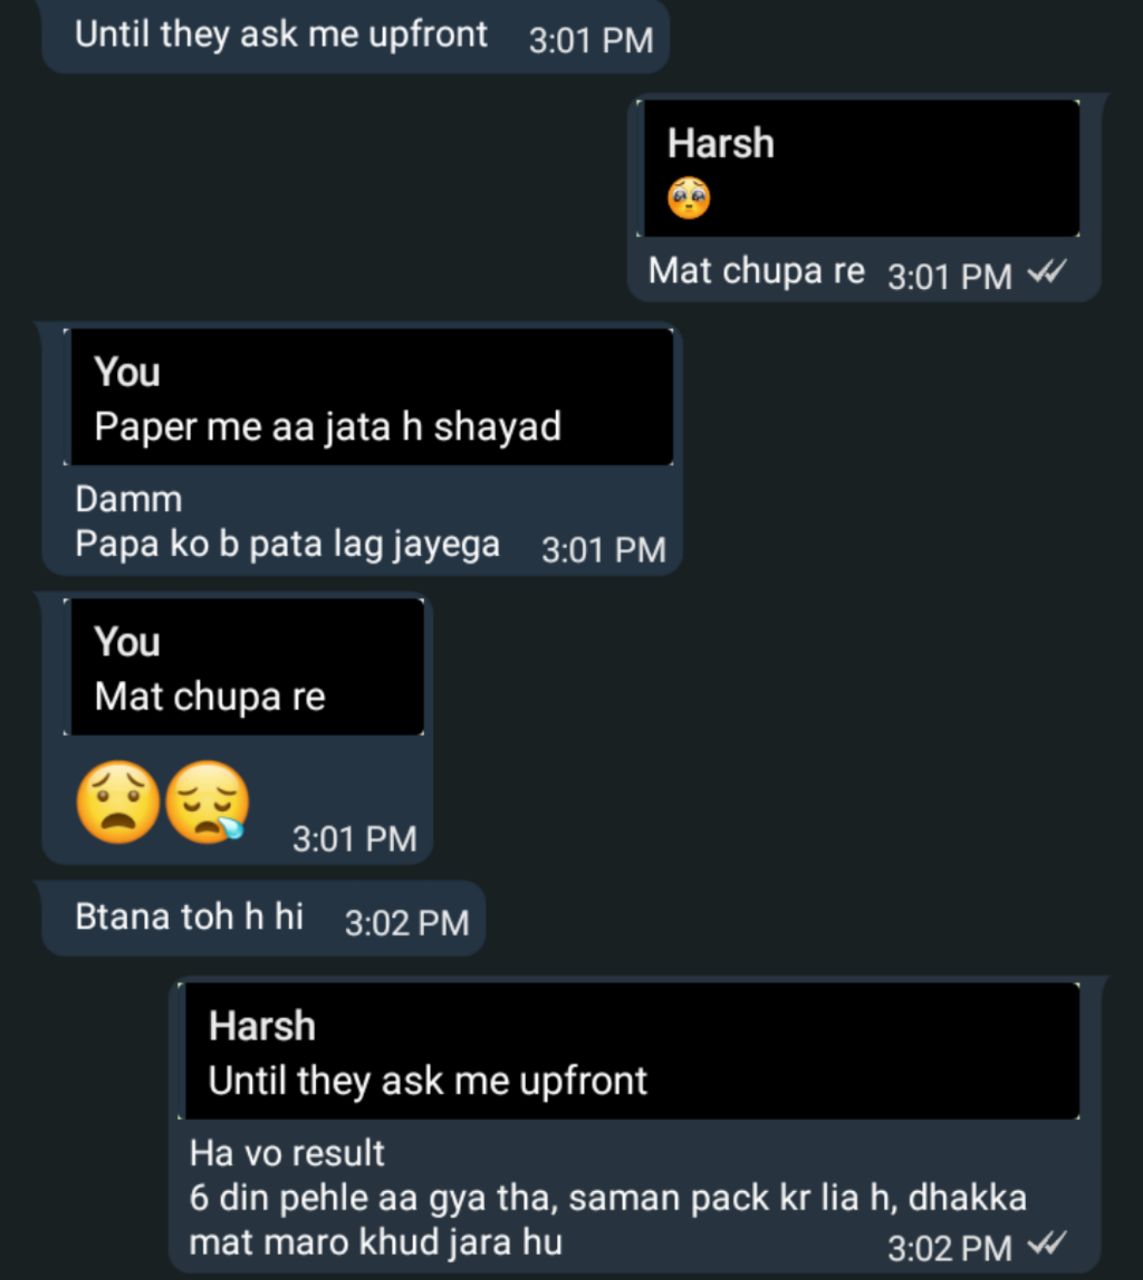Select 'Papa ko b pata lag jayega' text
This screenshot has width=1143, height=1280.
[287, 544]
